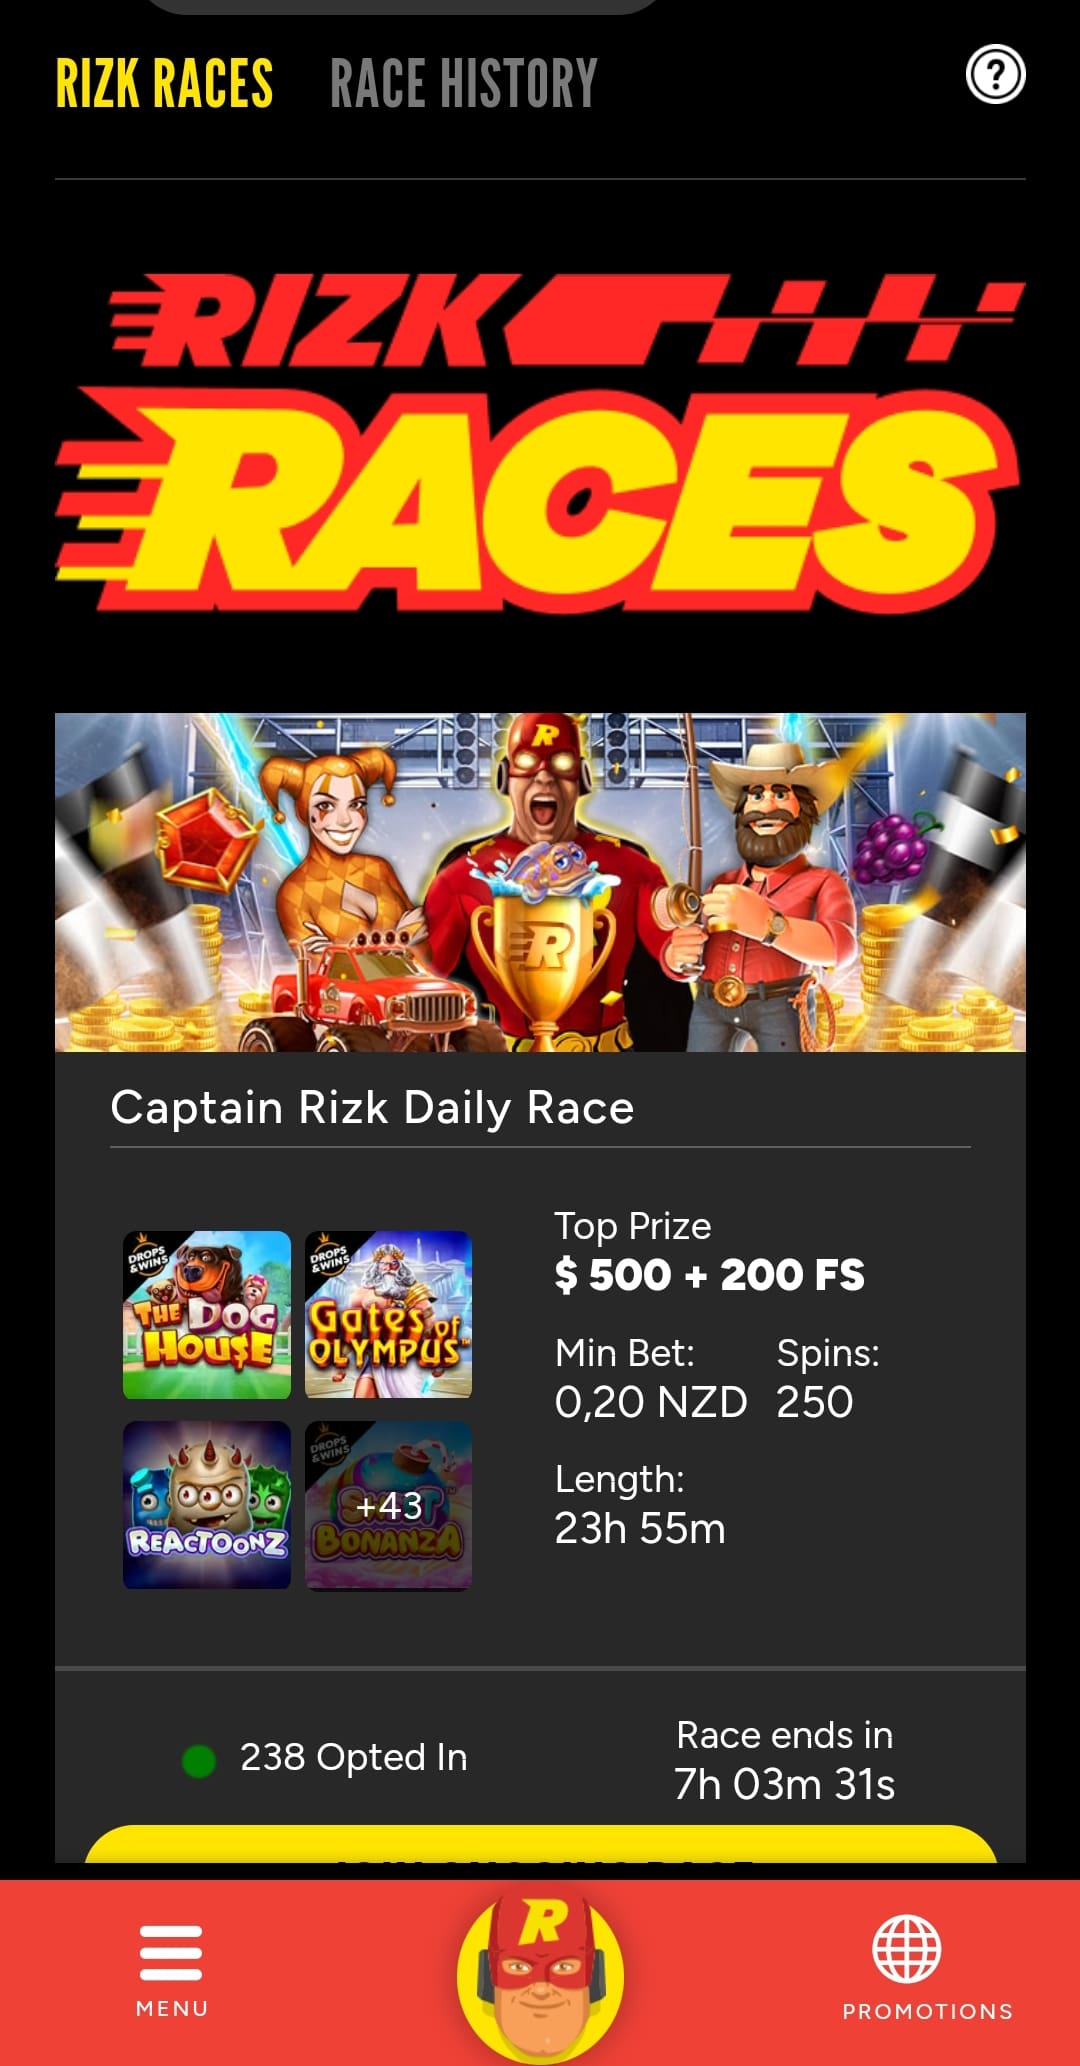Open the help question mark icon
Image resolution: width=1080 pixels, height=2066 pixels.
(x=995, y=75)
